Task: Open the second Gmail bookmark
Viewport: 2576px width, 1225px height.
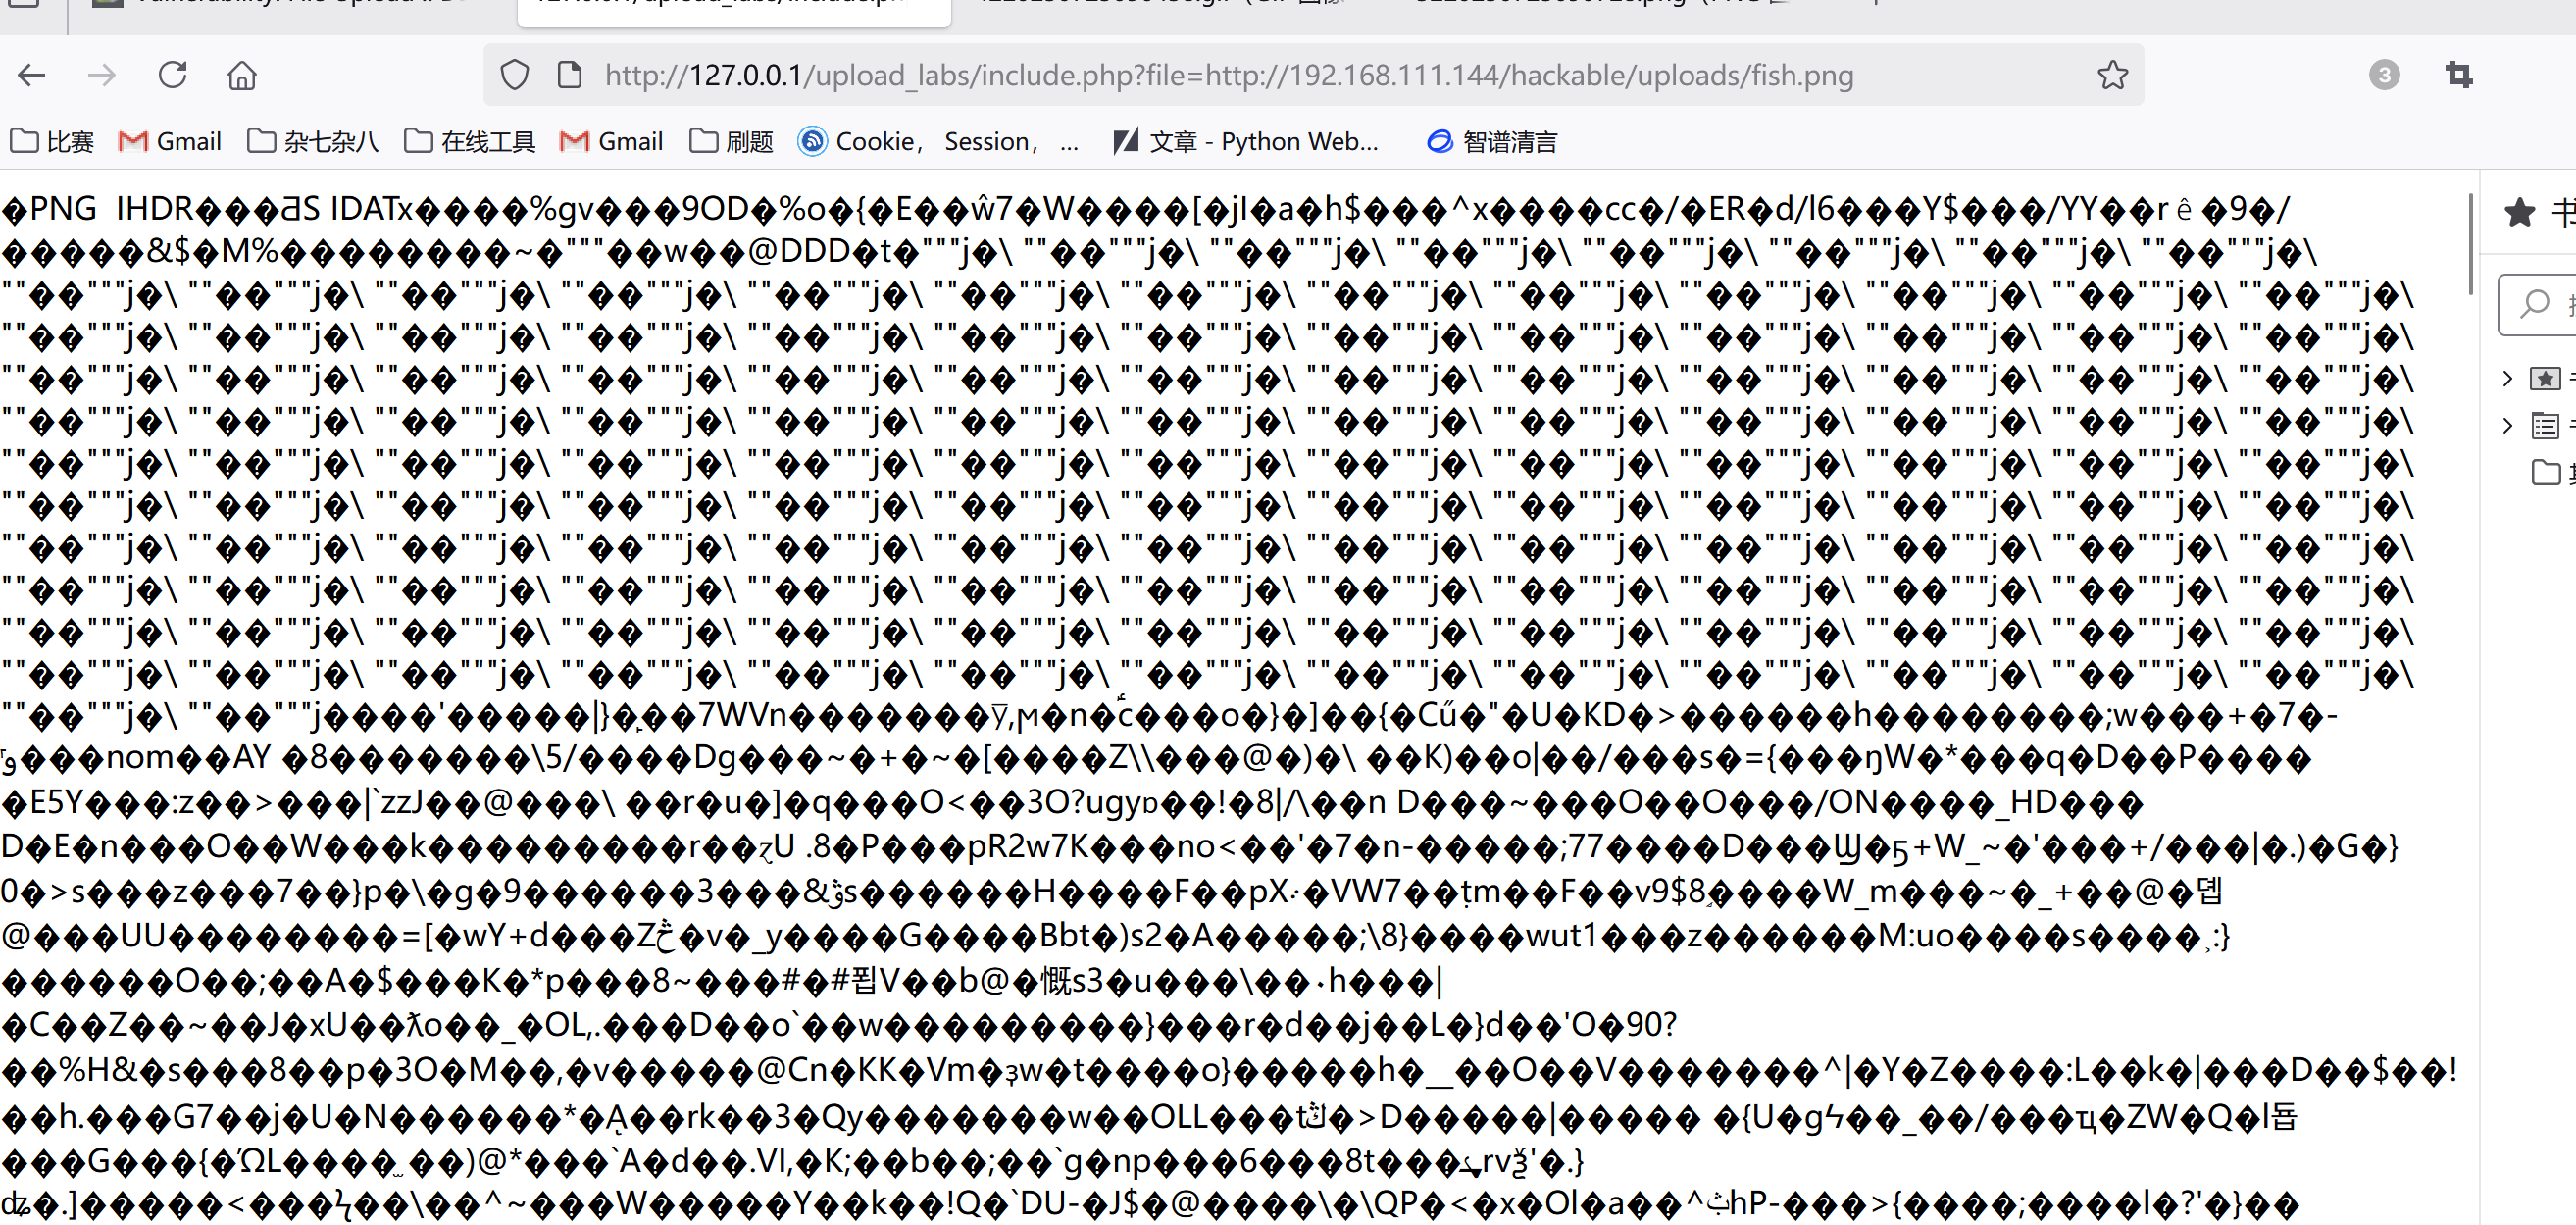Action: 612,142
